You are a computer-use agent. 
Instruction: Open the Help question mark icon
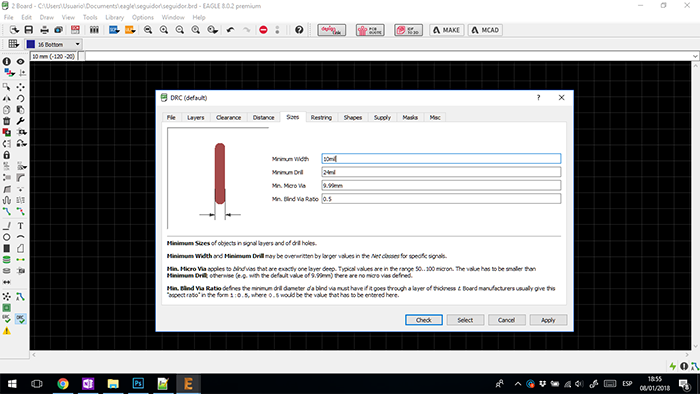coord(299,30)
